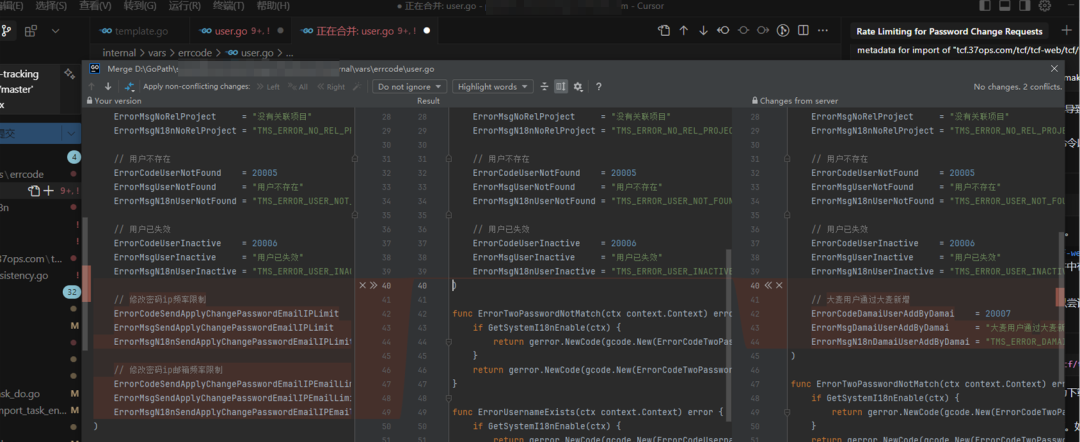Switch to the template.go tab
Screen dimensions: 1080x442
point(142,31)
